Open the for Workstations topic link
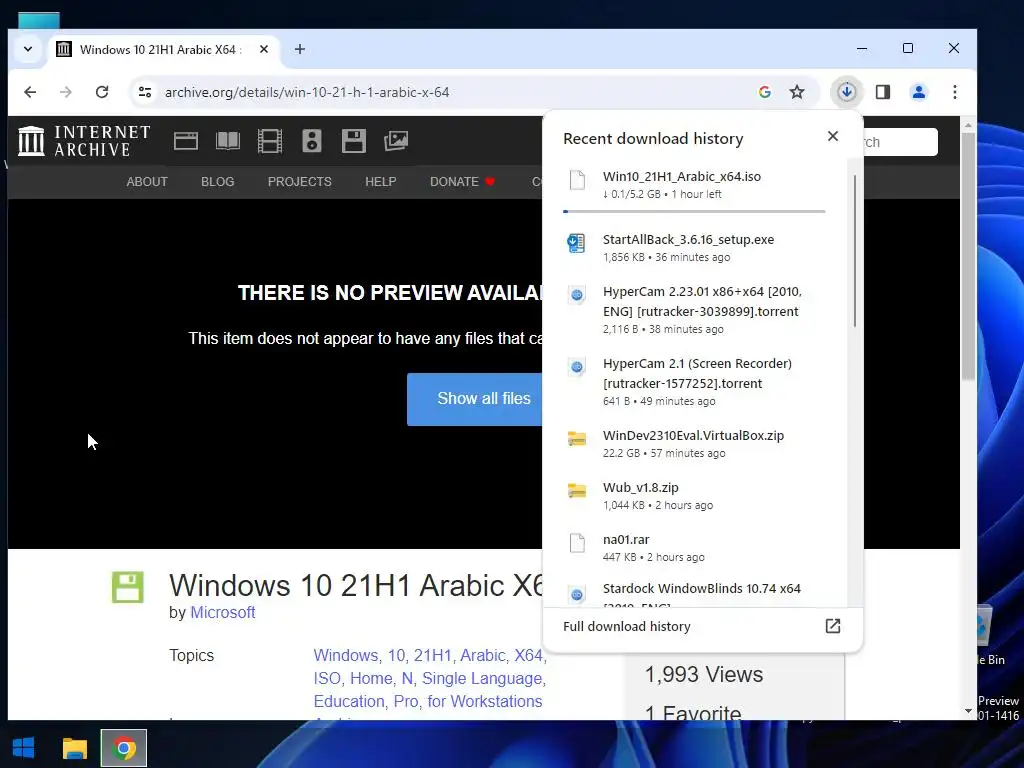The height and width of the screenshot is (768, 1024). point(485,701)
